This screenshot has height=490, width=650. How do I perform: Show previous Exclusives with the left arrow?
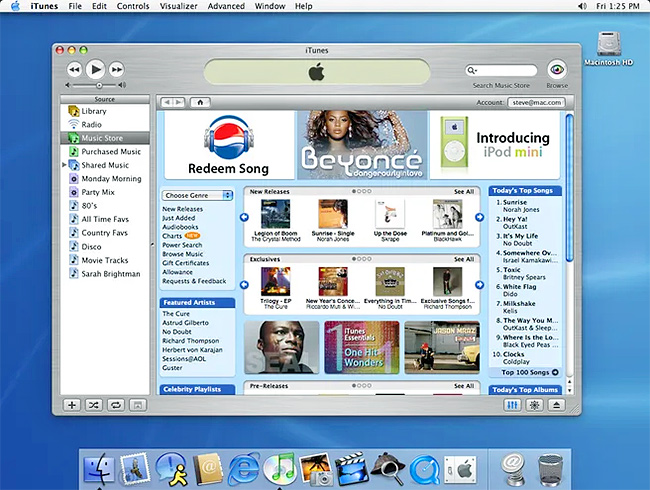(245, 285)
